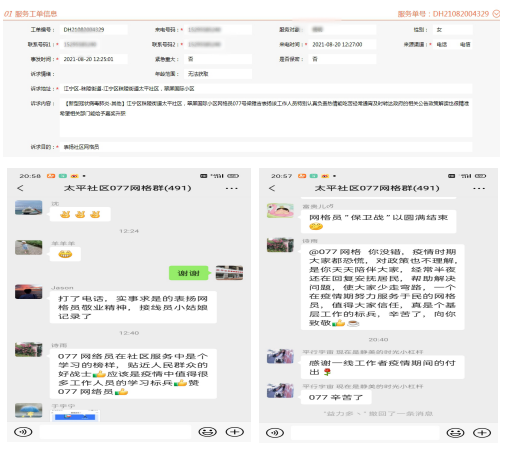Open the three-dot menu in left chat
This screenshot has height=450, width=506.
tap(231, 188)
